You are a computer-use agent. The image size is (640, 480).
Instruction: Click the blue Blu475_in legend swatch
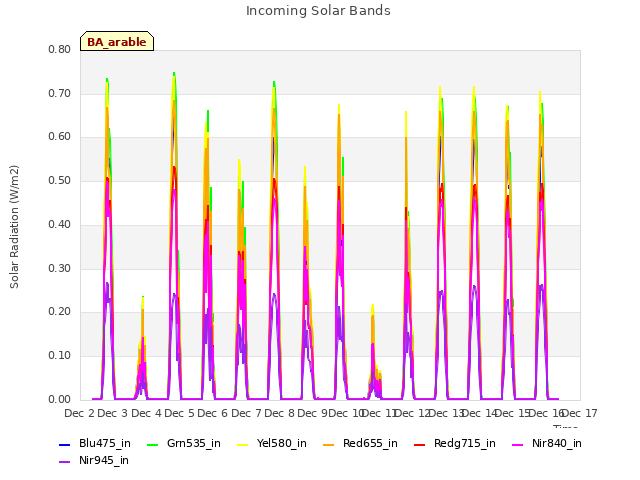(64, 444)
